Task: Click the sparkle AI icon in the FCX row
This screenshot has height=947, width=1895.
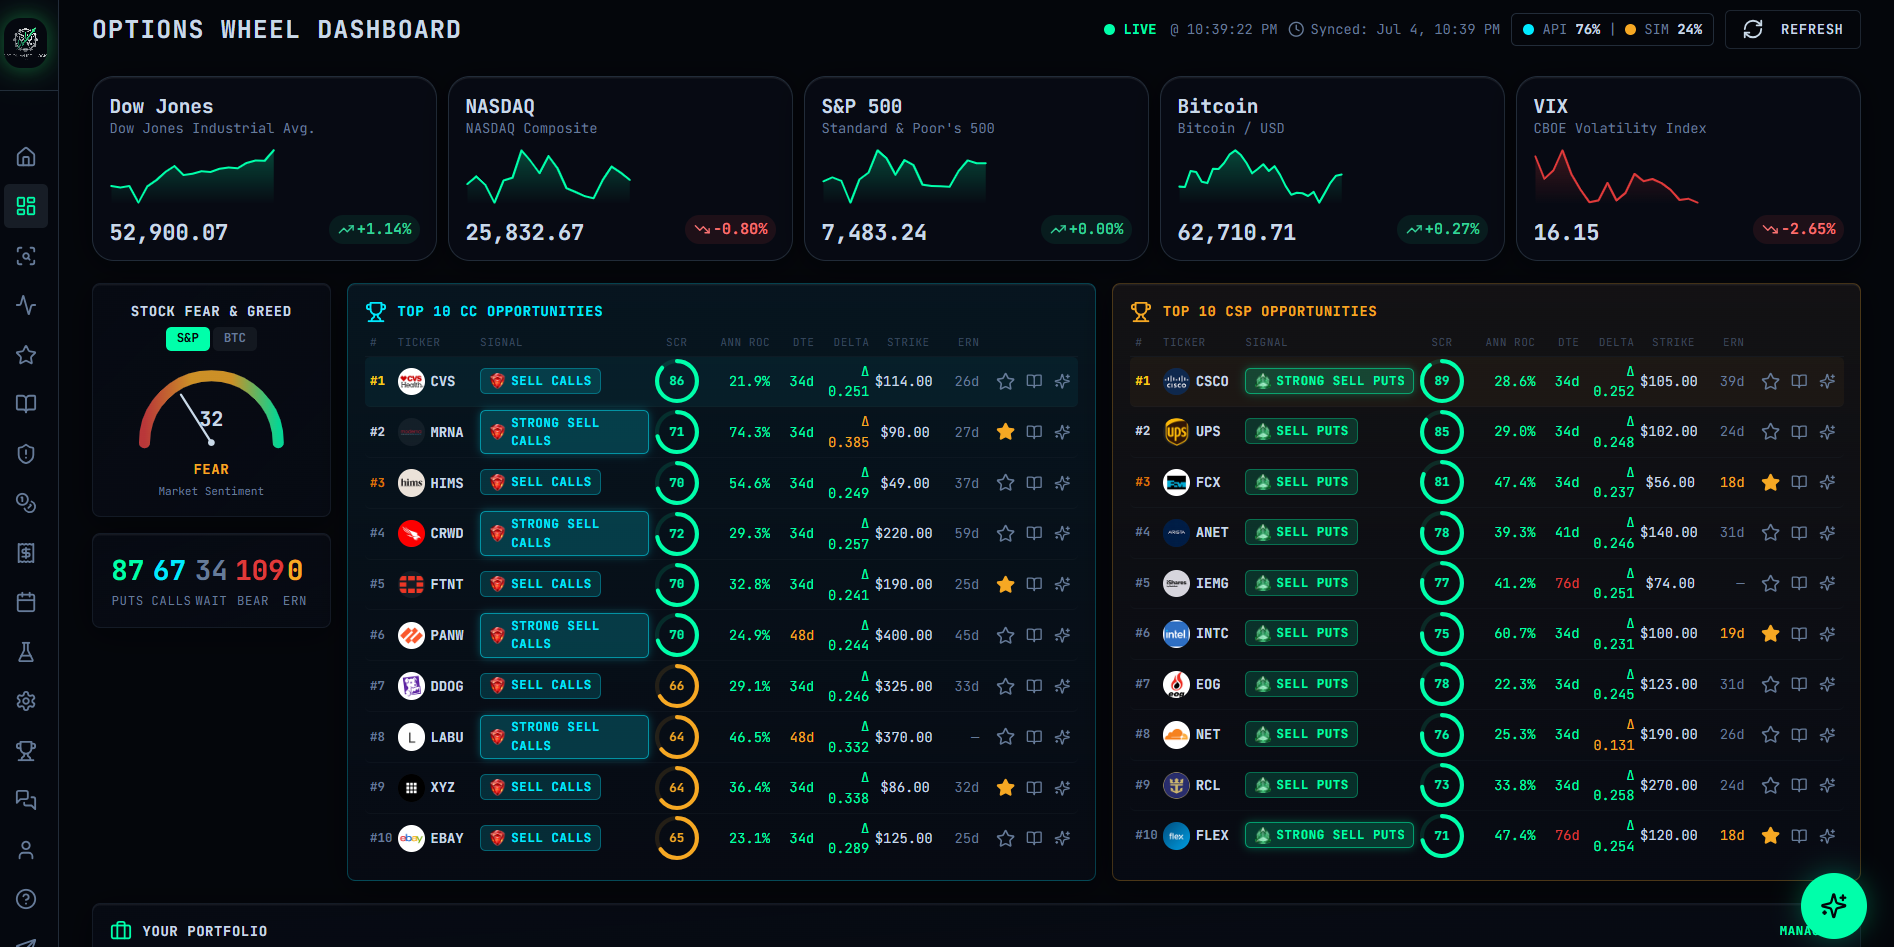Action: (1827, 482)
